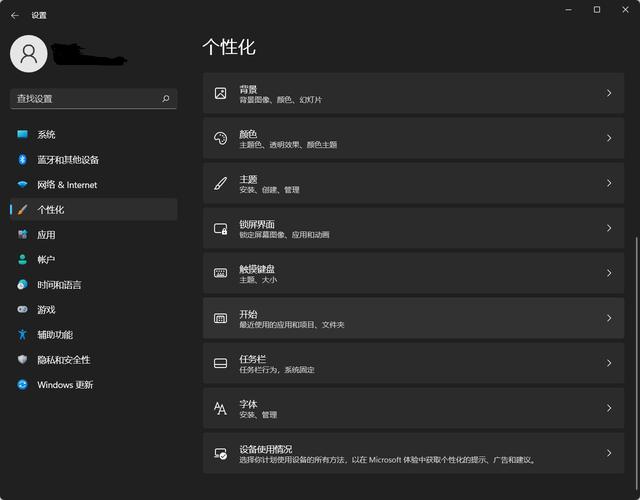Click the 设备使用情况 device icon
Viewport: 640px width, 500px height.
click(x=220, y=453)
